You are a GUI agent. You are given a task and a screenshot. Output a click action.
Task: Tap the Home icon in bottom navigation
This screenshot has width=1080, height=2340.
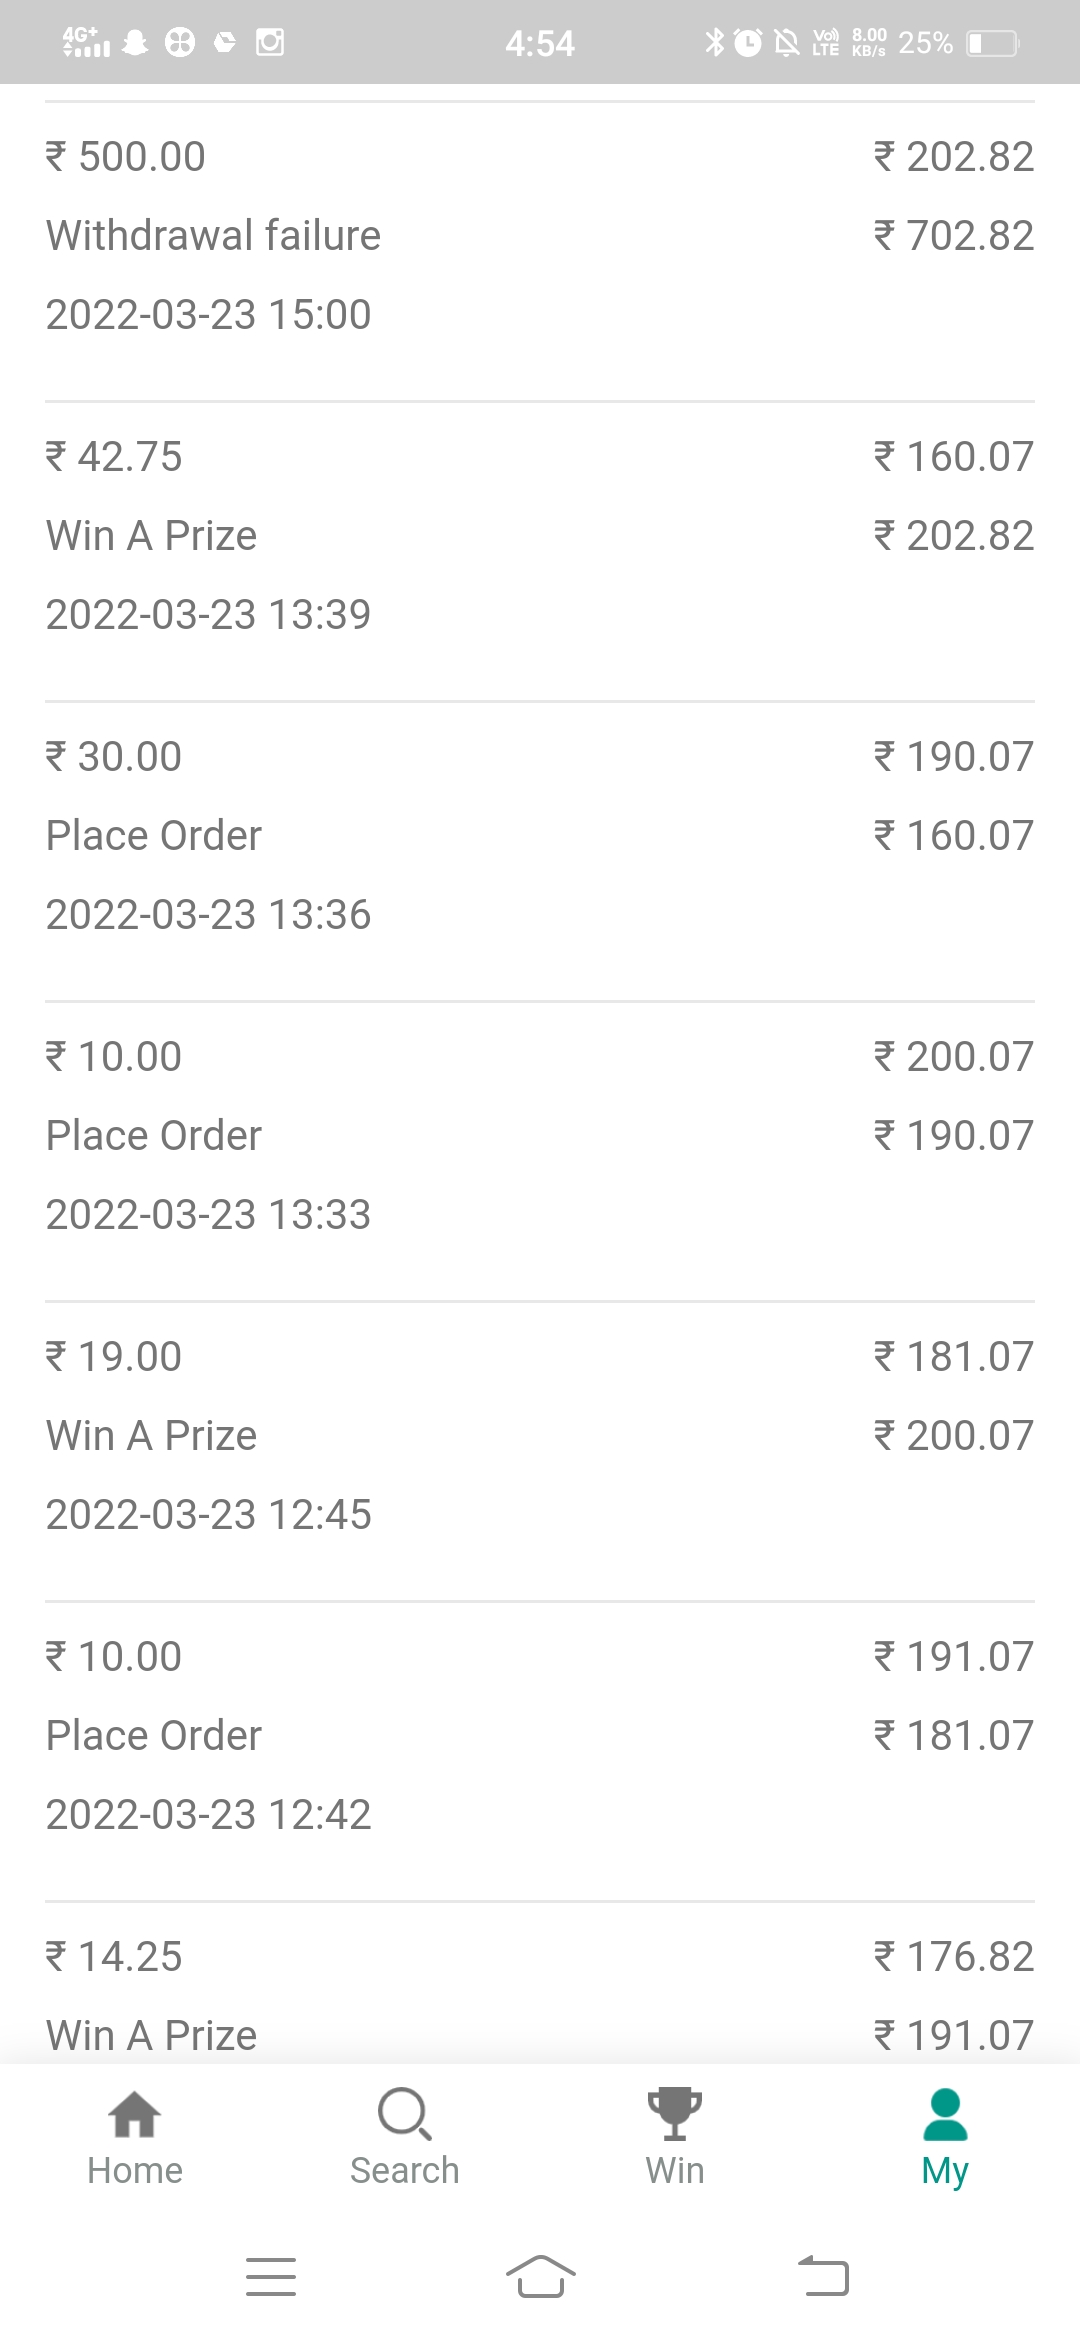pyautogui.click(x=135, y=2114)
